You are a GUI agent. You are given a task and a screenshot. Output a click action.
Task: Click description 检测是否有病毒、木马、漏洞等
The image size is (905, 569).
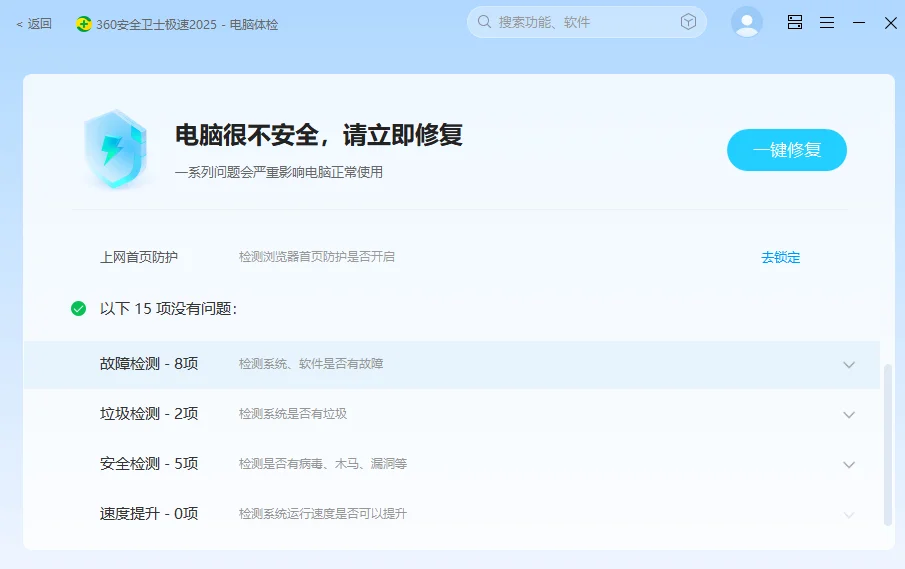click(323, 463)
